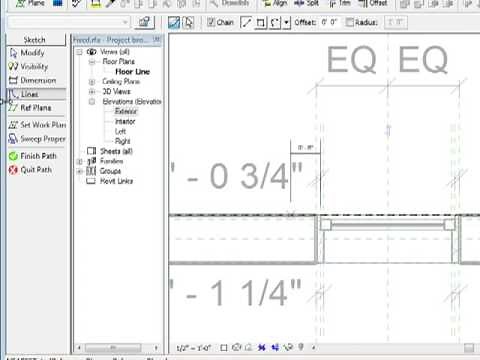Collapse the Views (all) tree node

pos(79,52)
